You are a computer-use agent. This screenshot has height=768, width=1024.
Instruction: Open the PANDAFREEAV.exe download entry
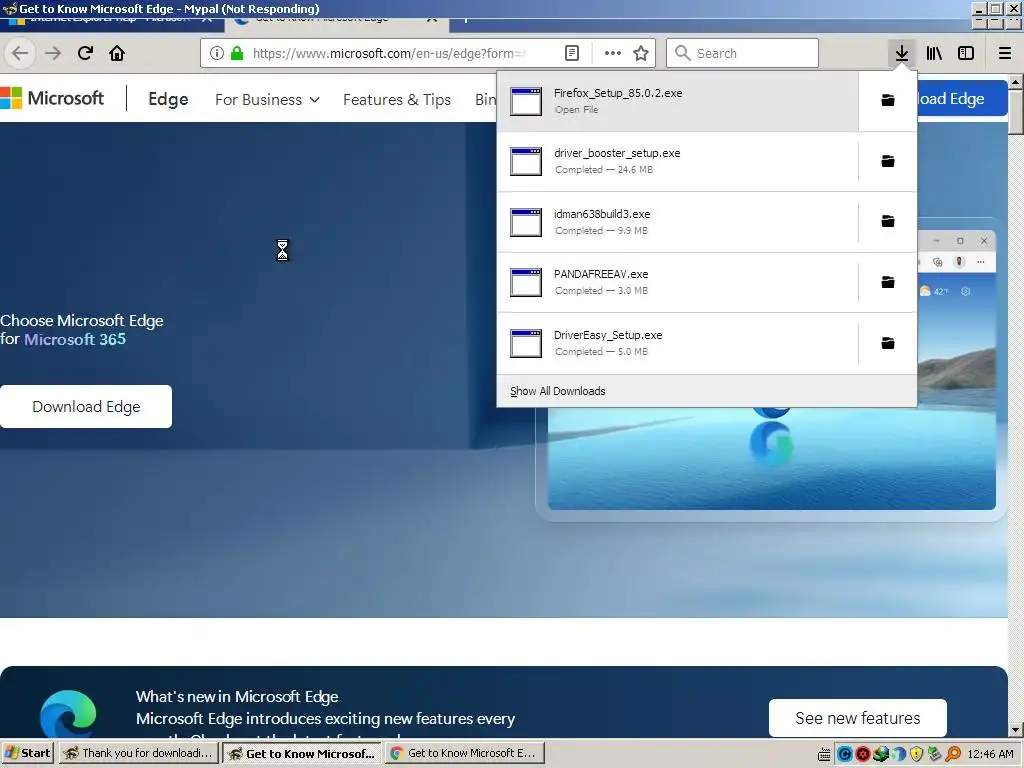677,282
